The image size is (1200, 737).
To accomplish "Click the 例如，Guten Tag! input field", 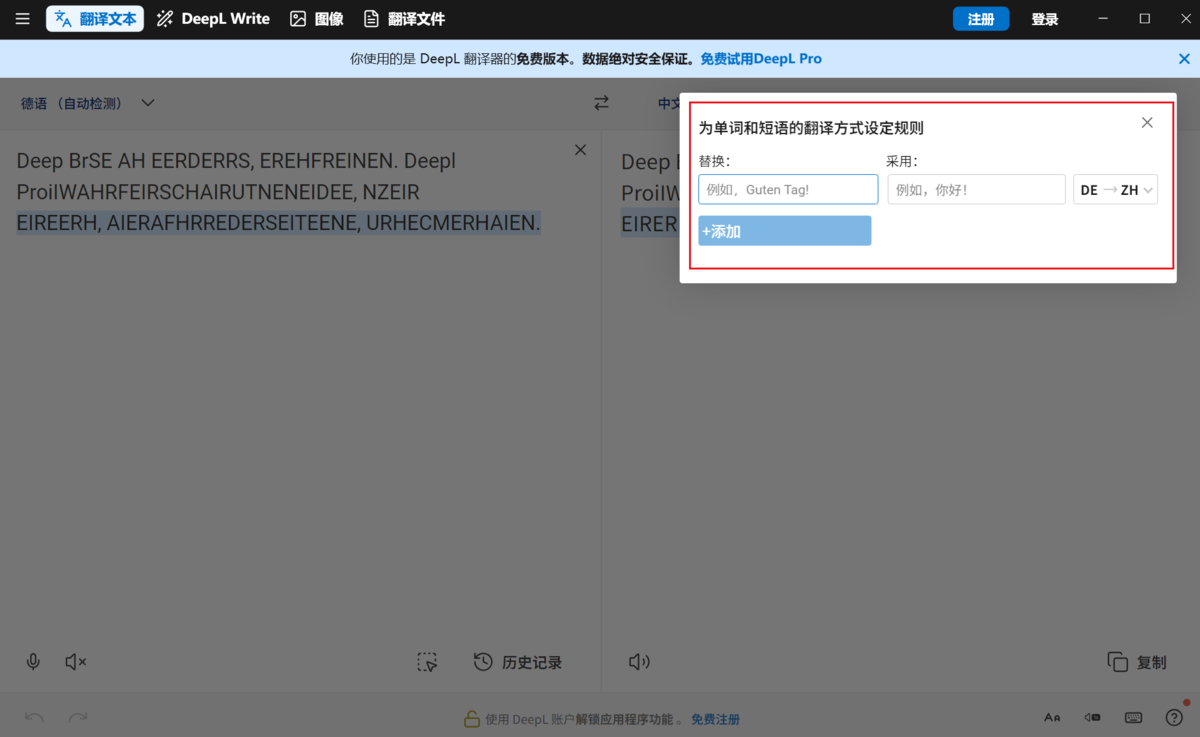I will (787, 189).
